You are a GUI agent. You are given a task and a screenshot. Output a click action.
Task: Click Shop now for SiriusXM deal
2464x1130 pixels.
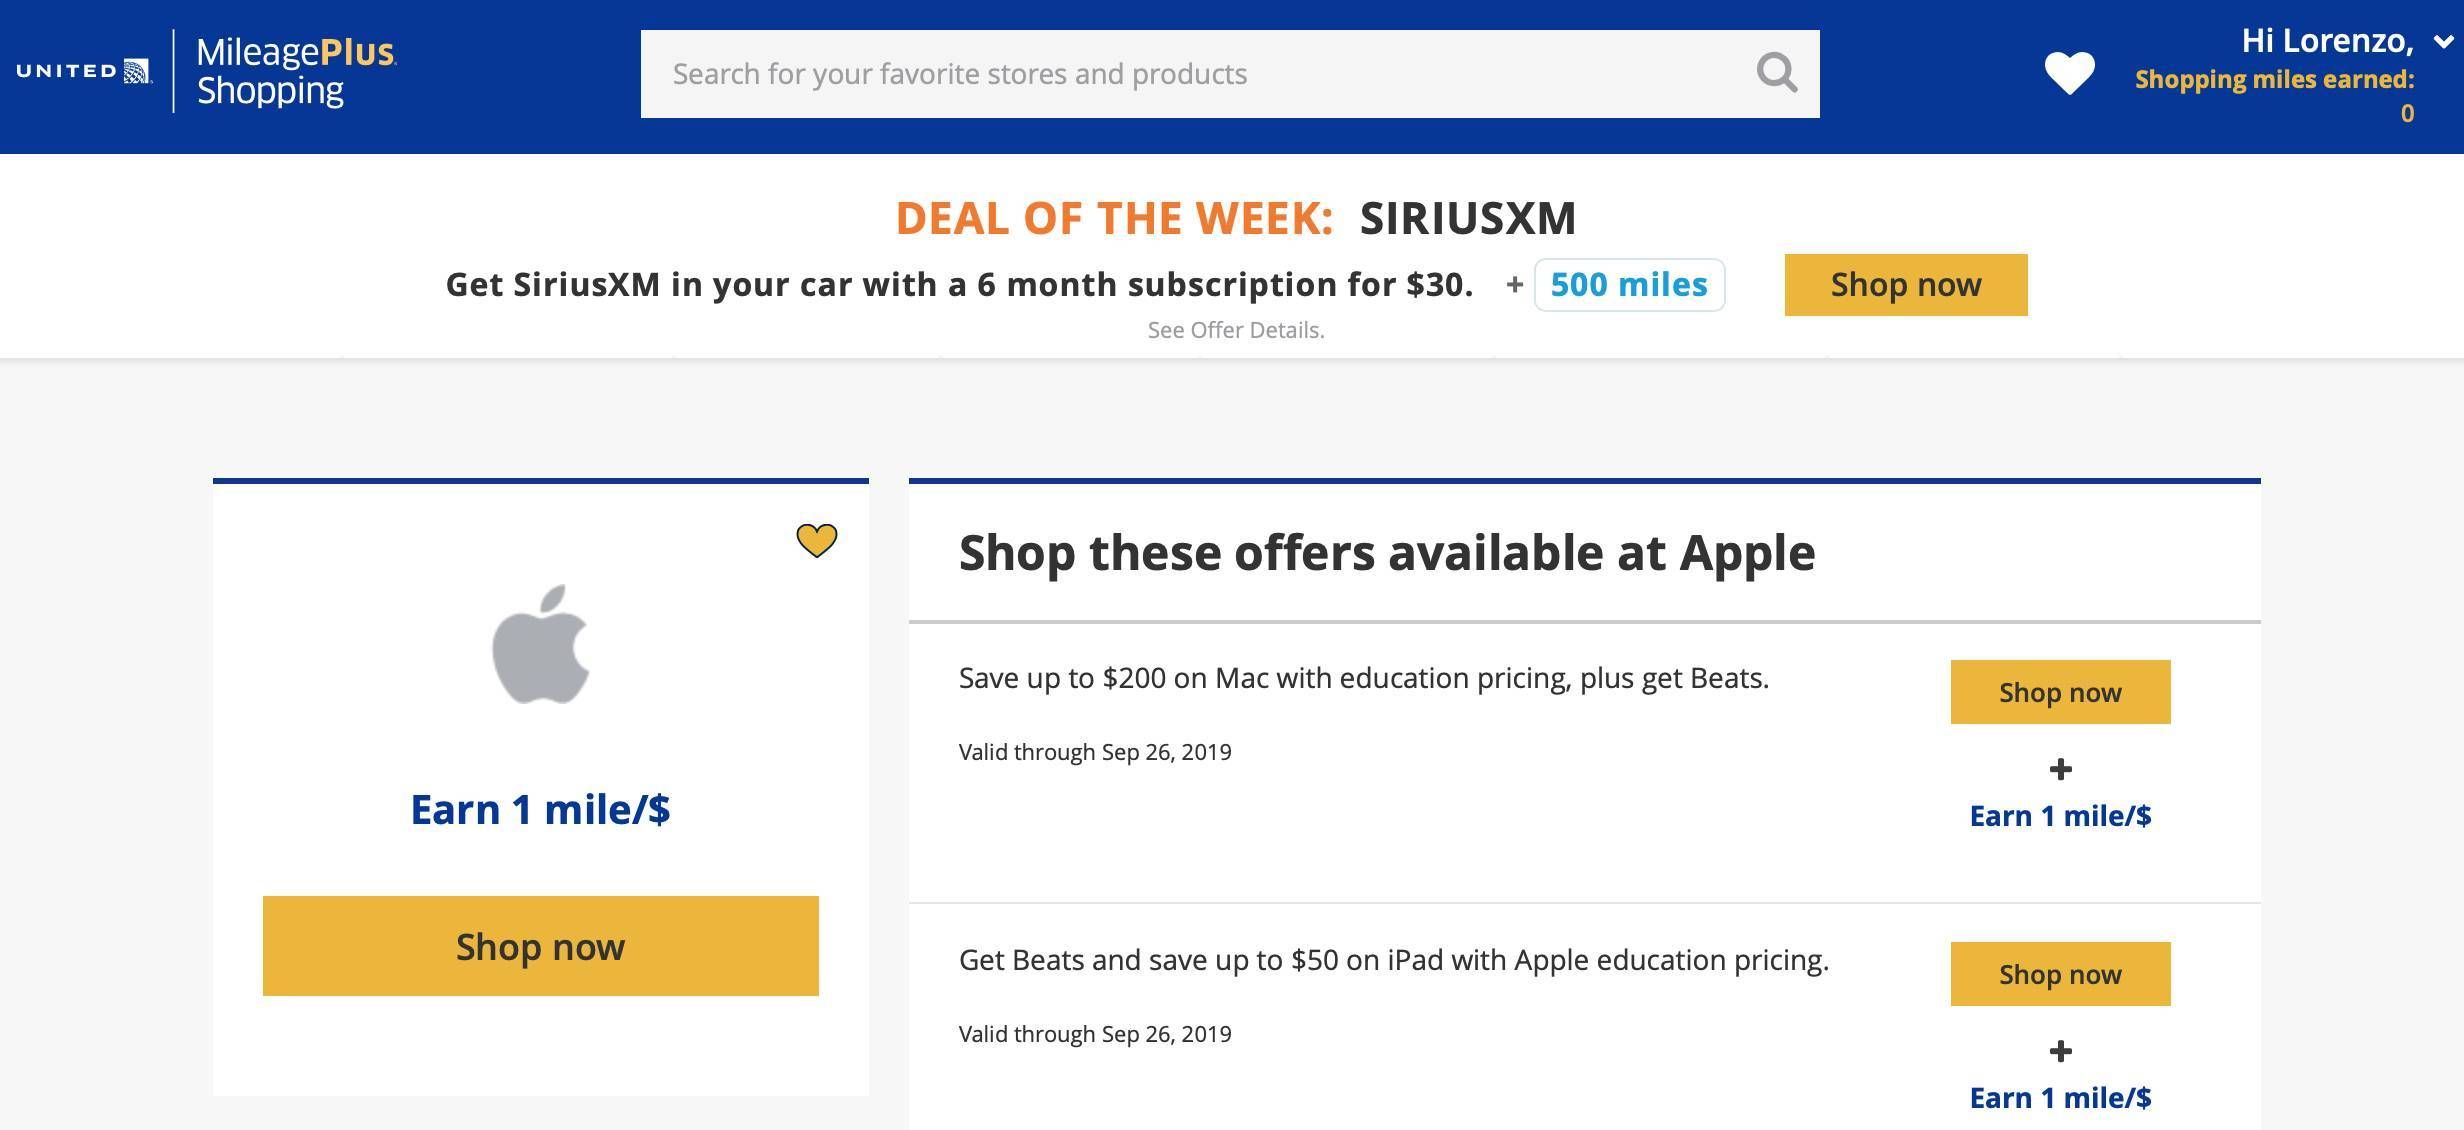click(1906, 285)
